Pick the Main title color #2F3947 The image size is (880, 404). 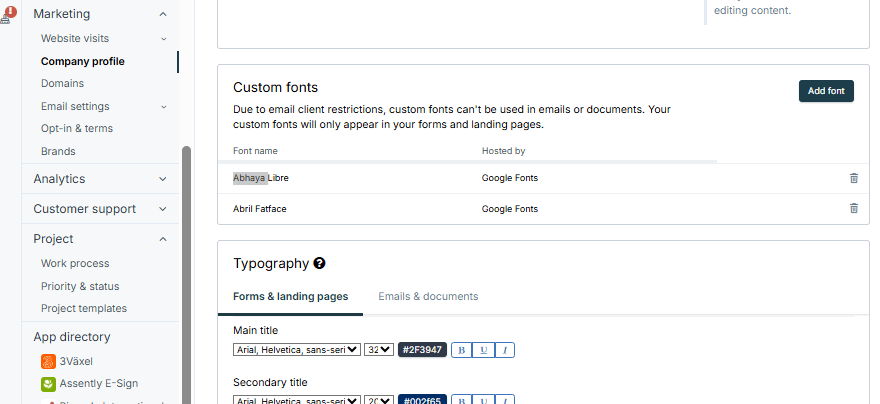pyautogui.click(x=423, y=350)
